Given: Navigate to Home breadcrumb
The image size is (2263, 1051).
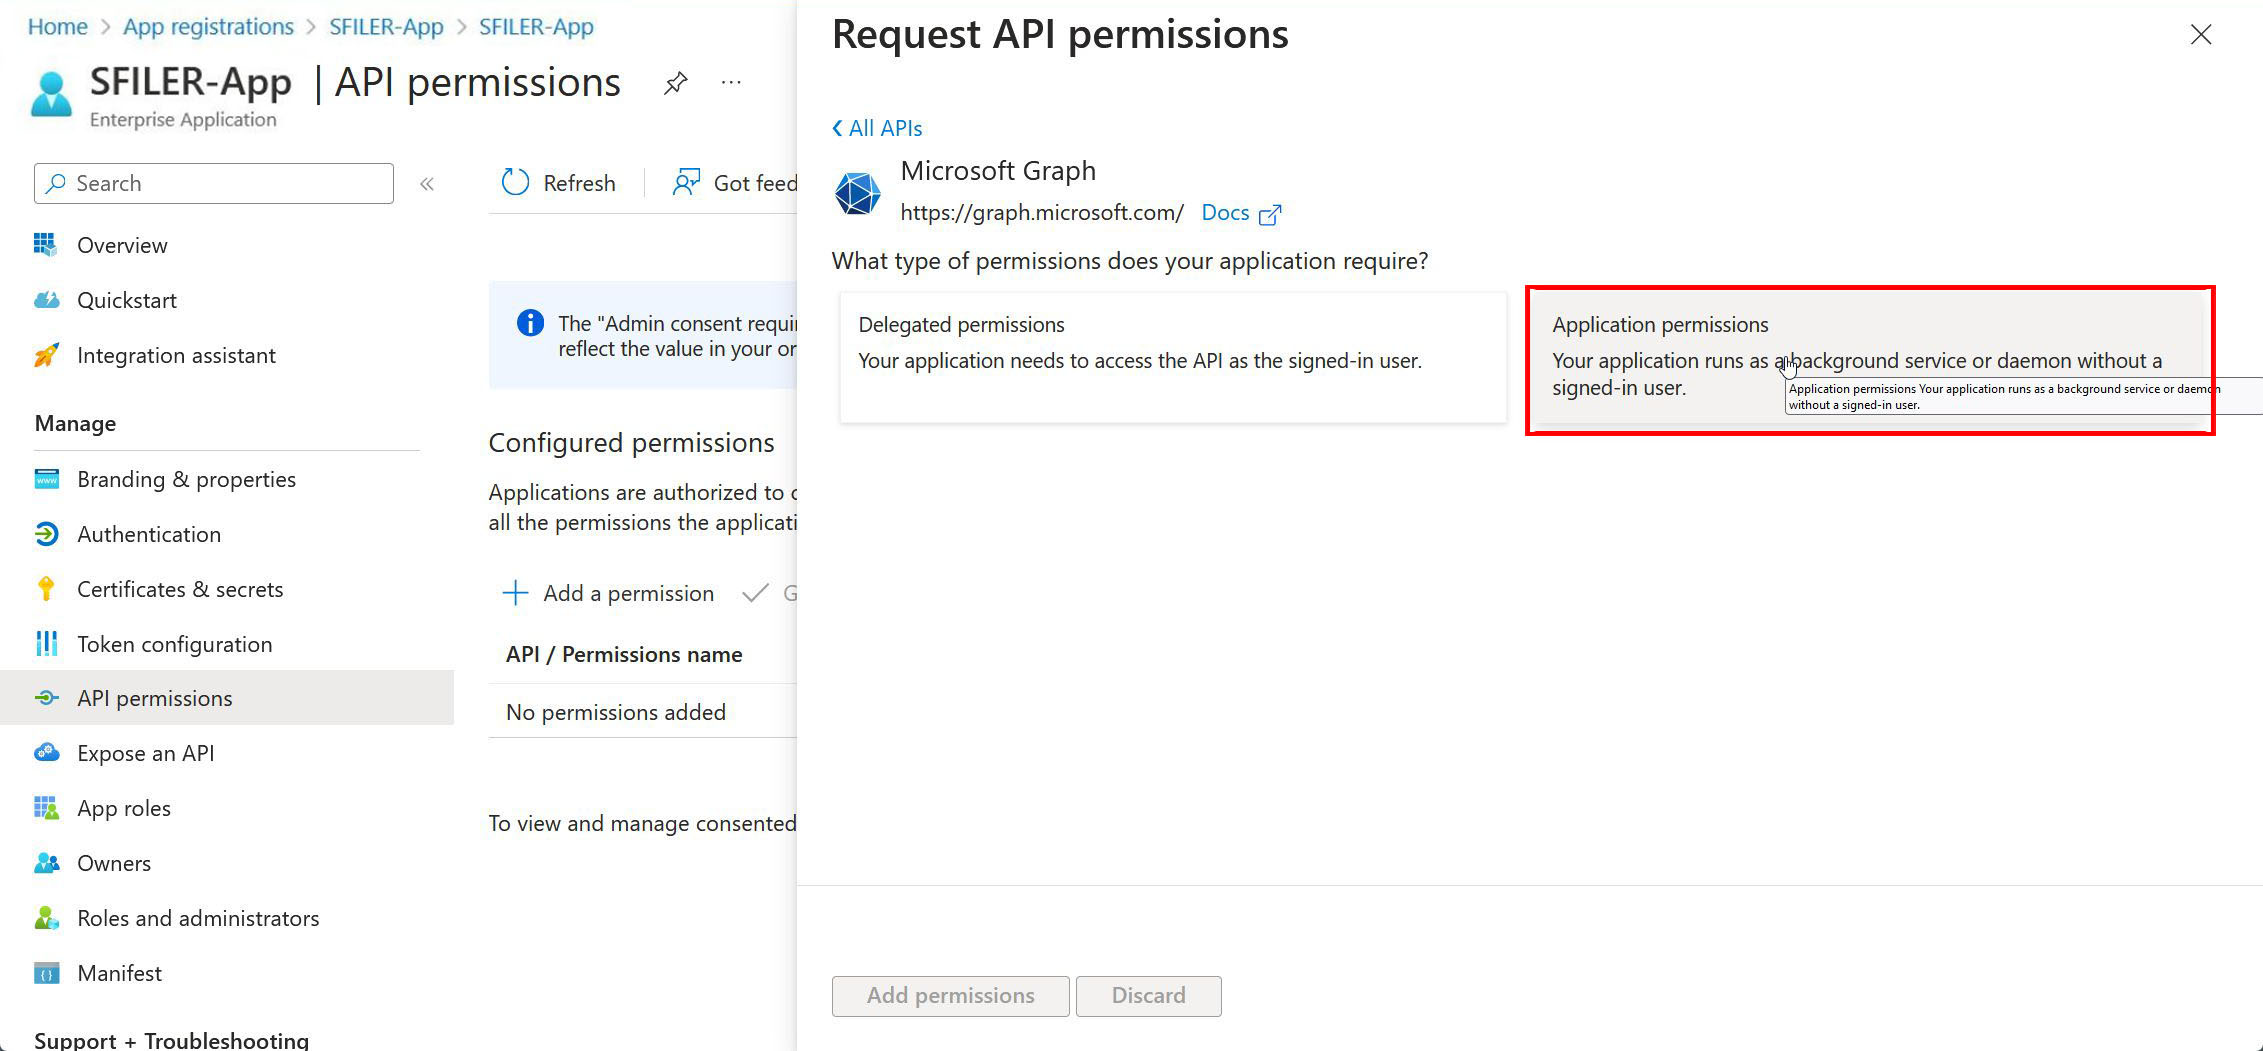Looking at the screenshot, I should click(x=58, y=27).
